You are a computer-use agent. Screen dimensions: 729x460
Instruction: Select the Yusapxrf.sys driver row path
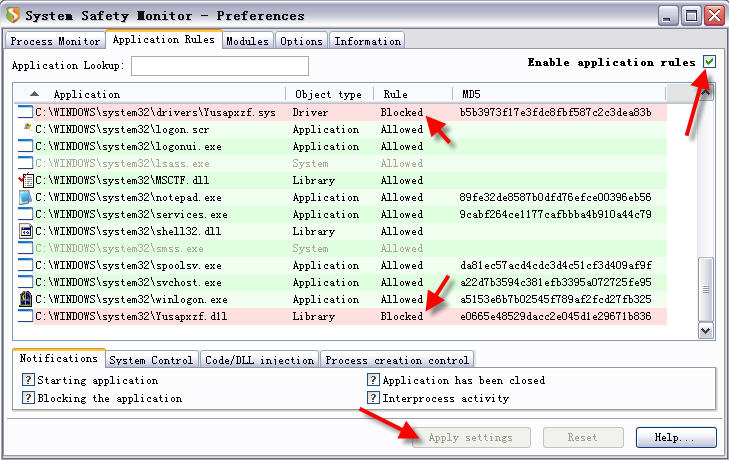(155, 112)
